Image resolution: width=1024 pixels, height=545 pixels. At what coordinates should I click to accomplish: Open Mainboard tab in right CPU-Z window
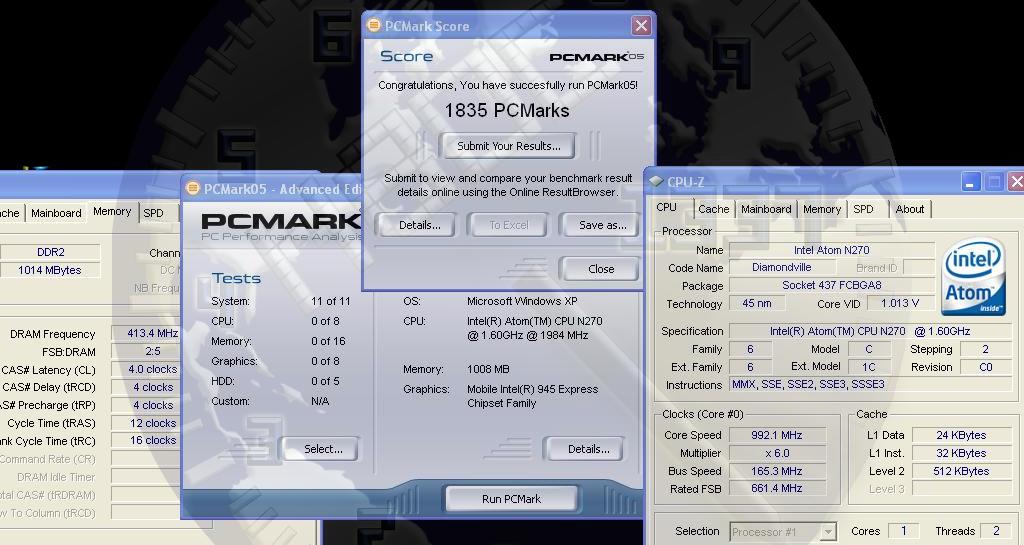click(x=766, y=209)
